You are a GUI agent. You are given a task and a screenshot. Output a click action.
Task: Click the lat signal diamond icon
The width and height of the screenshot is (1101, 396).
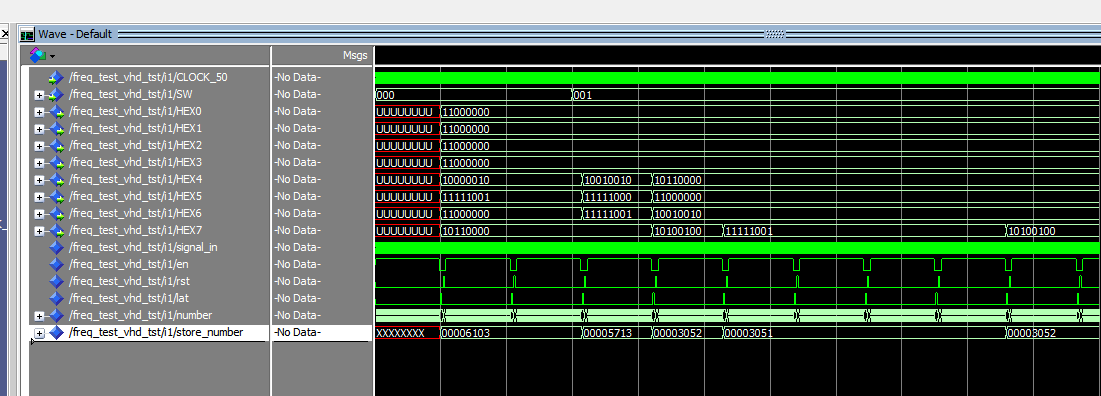point(57,298)
